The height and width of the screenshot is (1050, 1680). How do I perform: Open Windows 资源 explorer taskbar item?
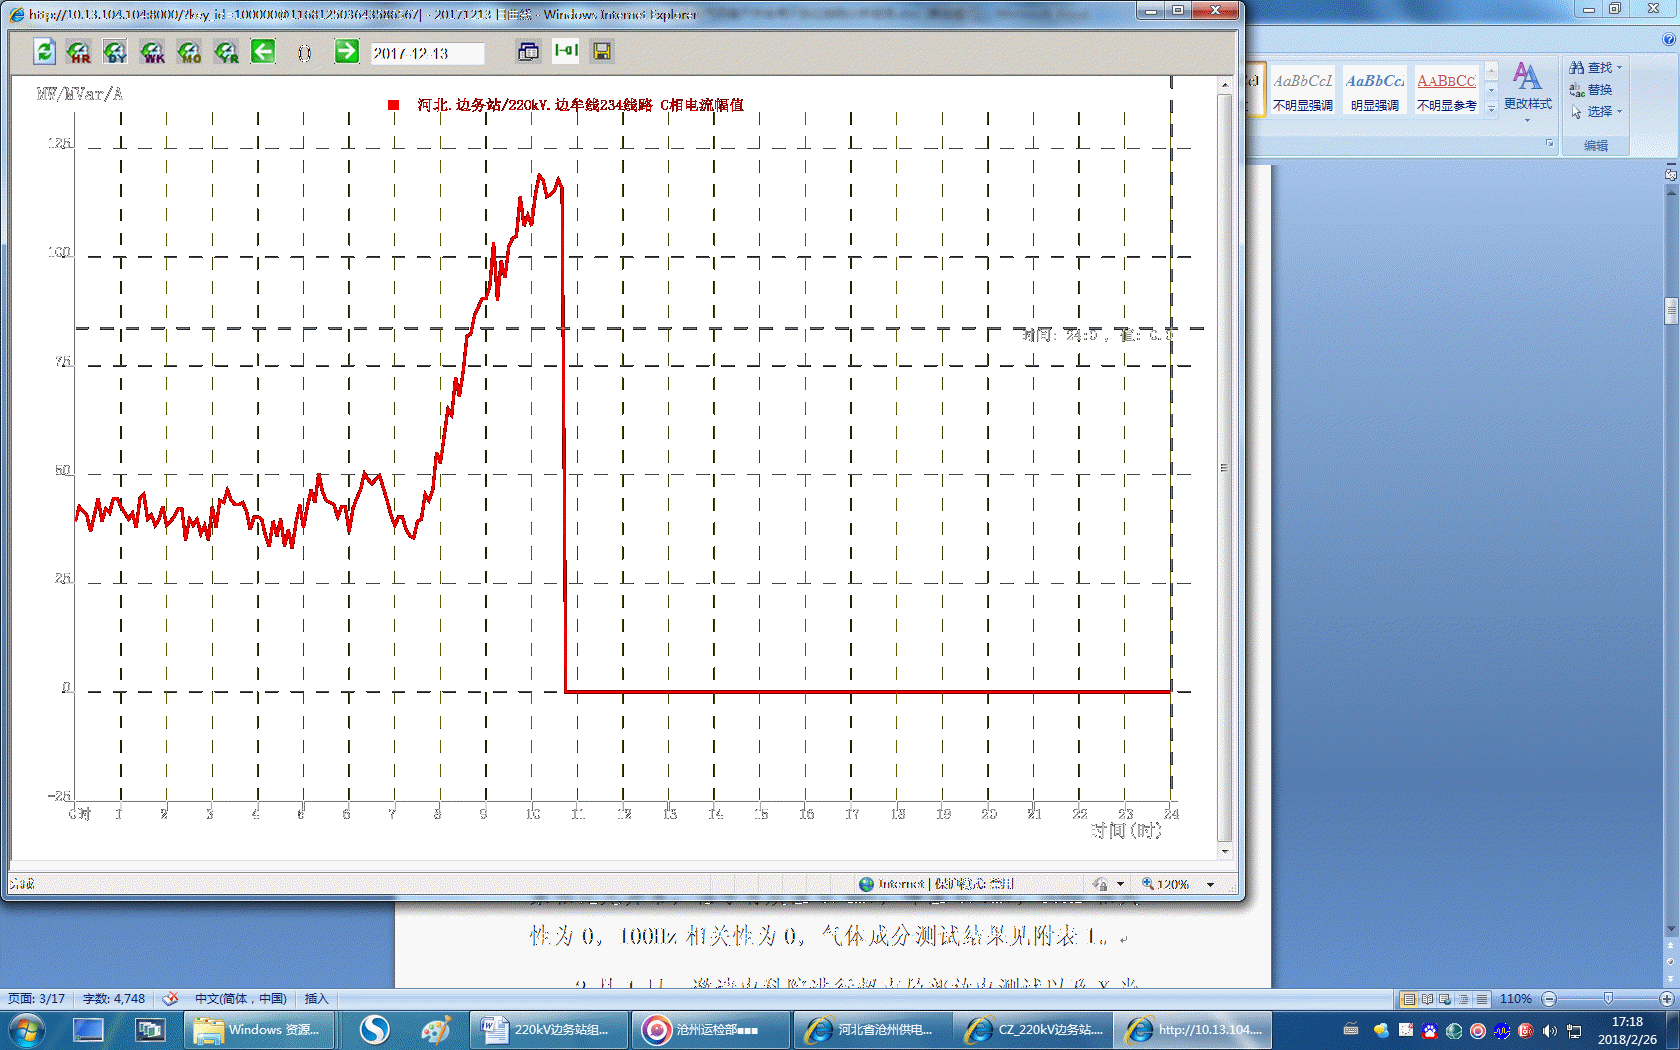258,1030
